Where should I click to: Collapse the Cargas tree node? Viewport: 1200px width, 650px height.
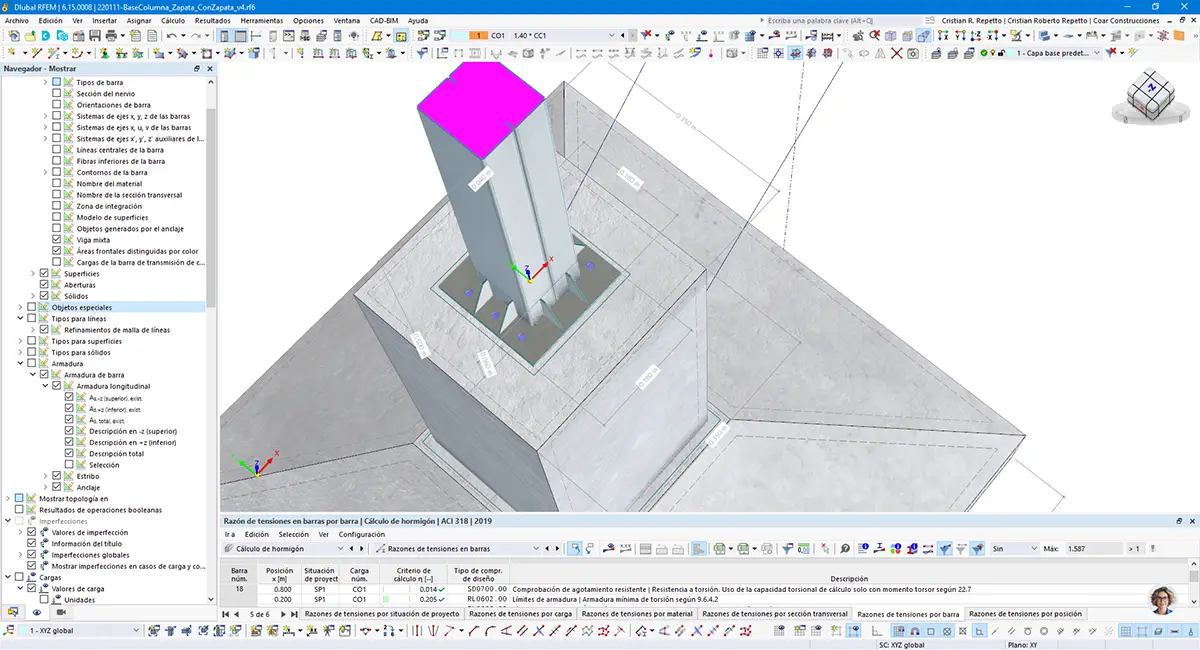[8, 577]
